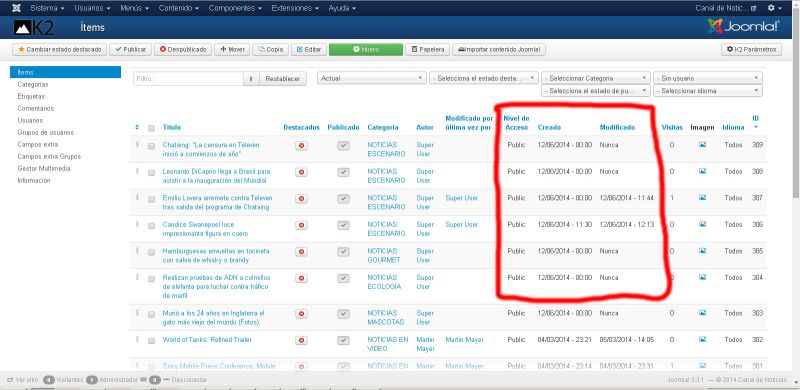
Task: Click the ordering sort arrows column header
Action: click(x=137, y=127)
